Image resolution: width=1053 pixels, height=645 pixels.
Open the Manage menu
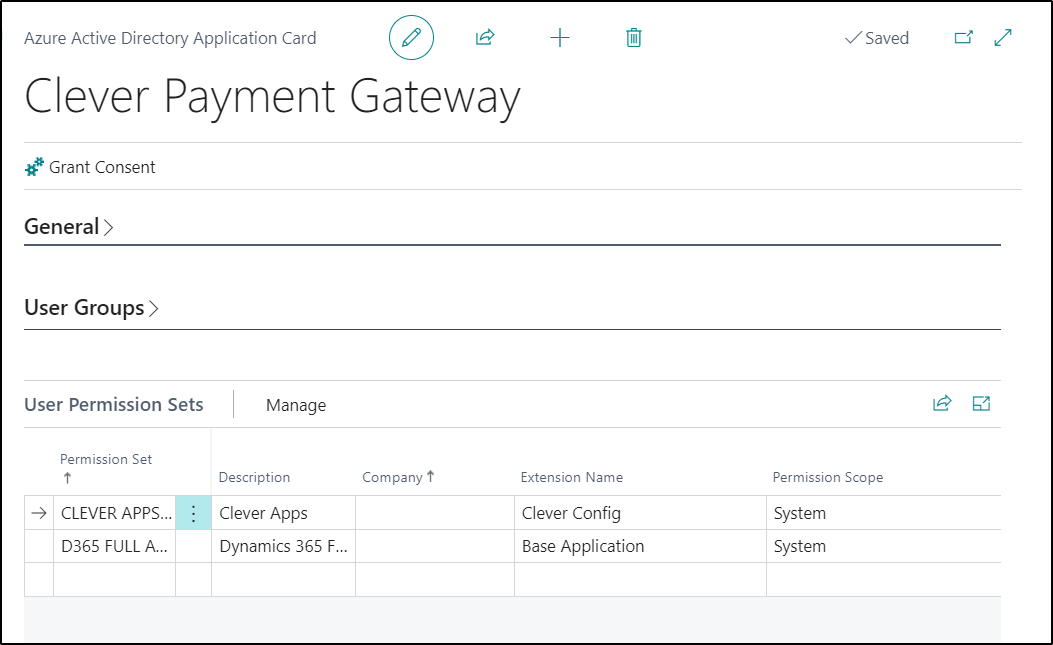pyautogui.click(x=296, y=405)
